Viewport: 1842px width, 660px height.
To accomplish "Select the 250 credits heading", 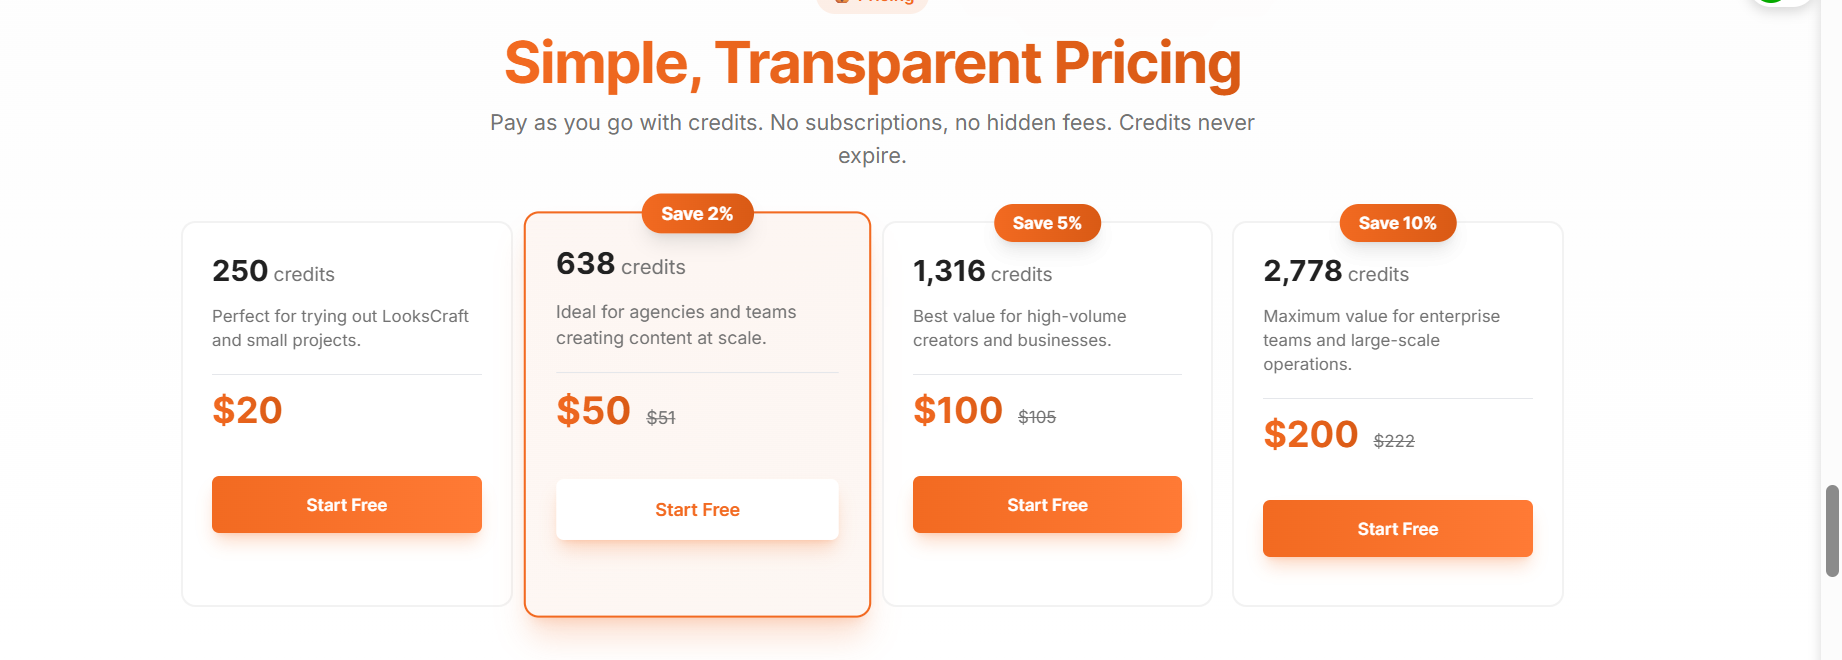I will [x=273, y=272].
